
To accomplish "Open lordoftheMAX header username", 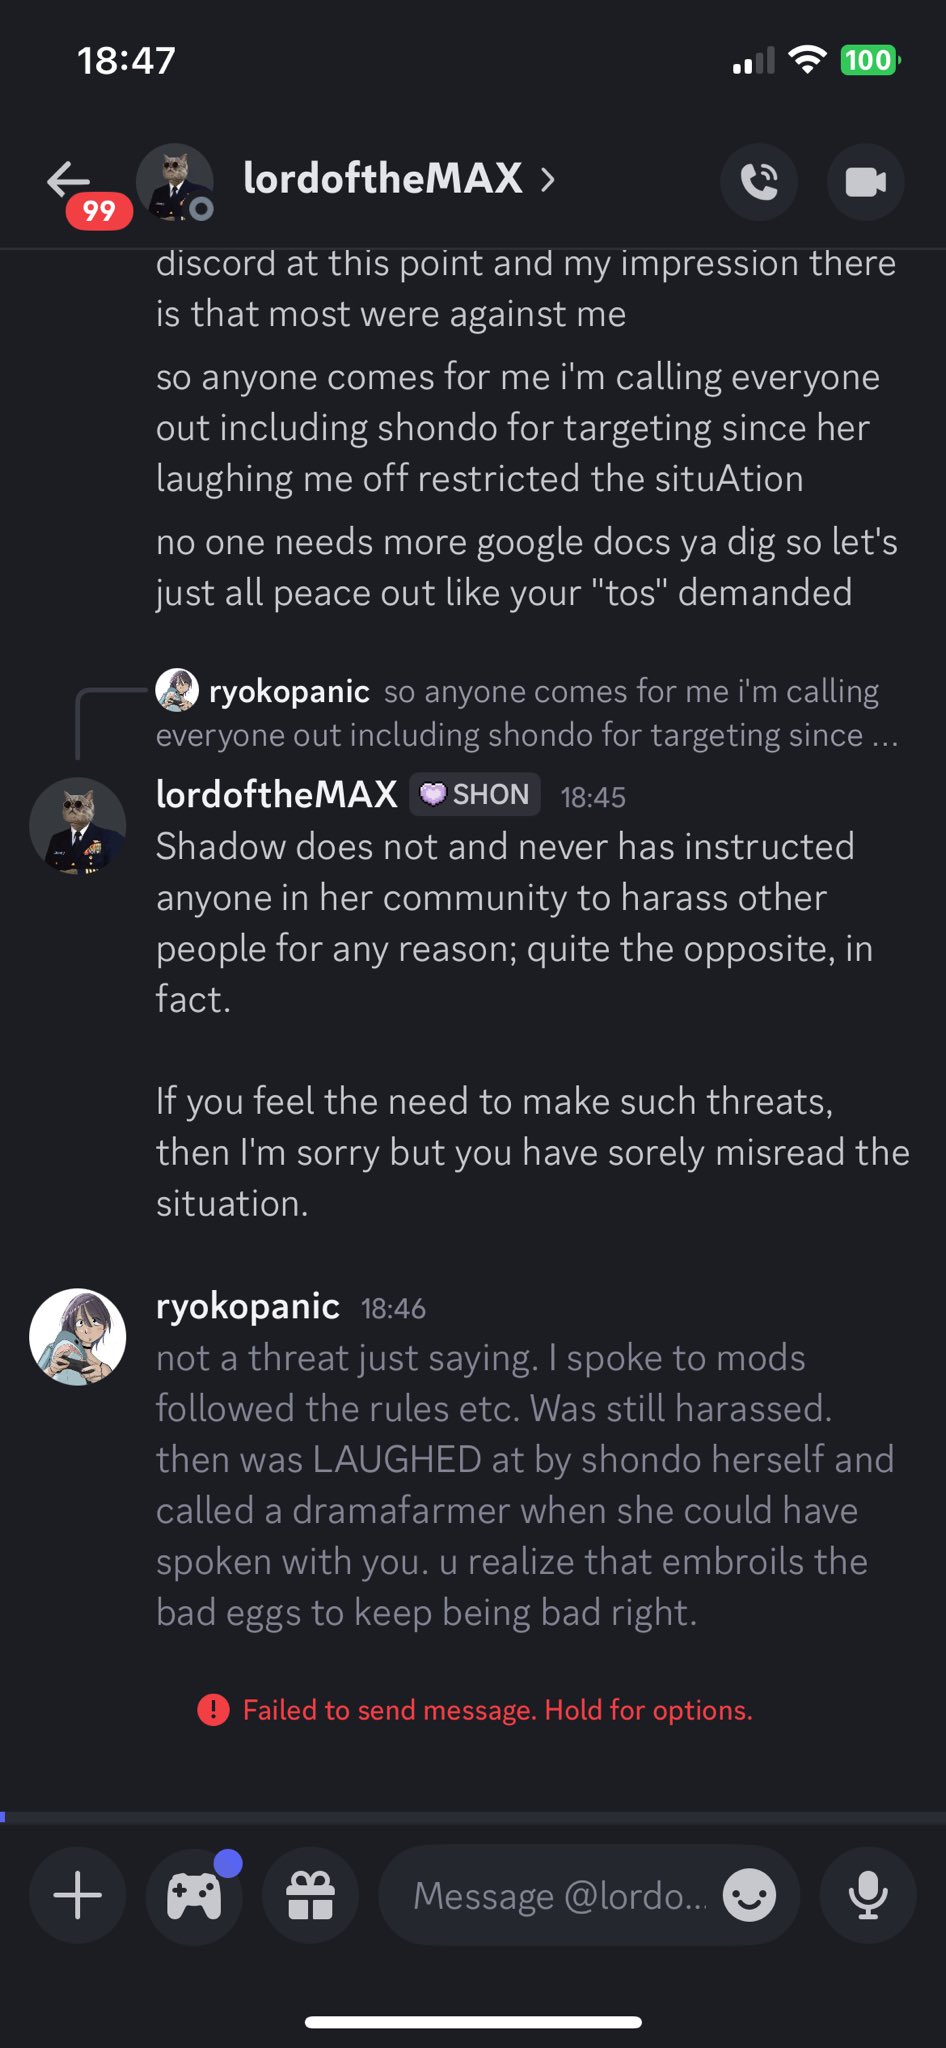I will pyautogui.click(x=382, y=180).
